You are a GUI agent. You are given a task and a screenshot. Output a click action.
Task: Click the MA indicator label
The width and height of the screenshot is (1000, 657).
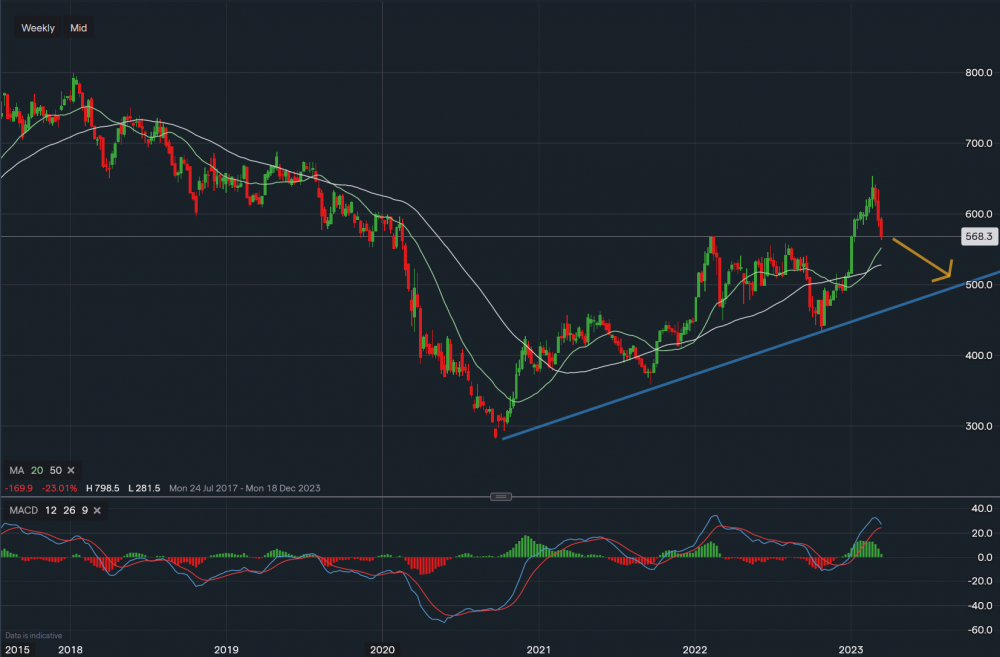[x=16, y=470]
